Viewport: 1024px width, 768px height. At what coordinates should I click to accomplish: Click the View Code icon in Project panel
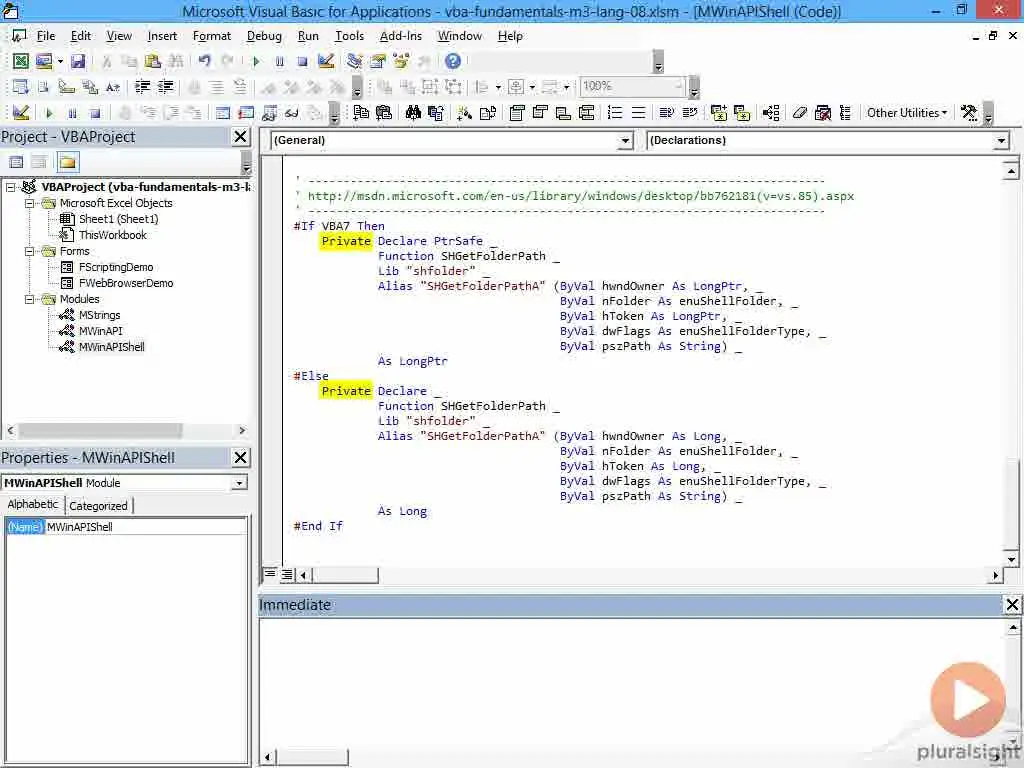[x=16, y=162]
